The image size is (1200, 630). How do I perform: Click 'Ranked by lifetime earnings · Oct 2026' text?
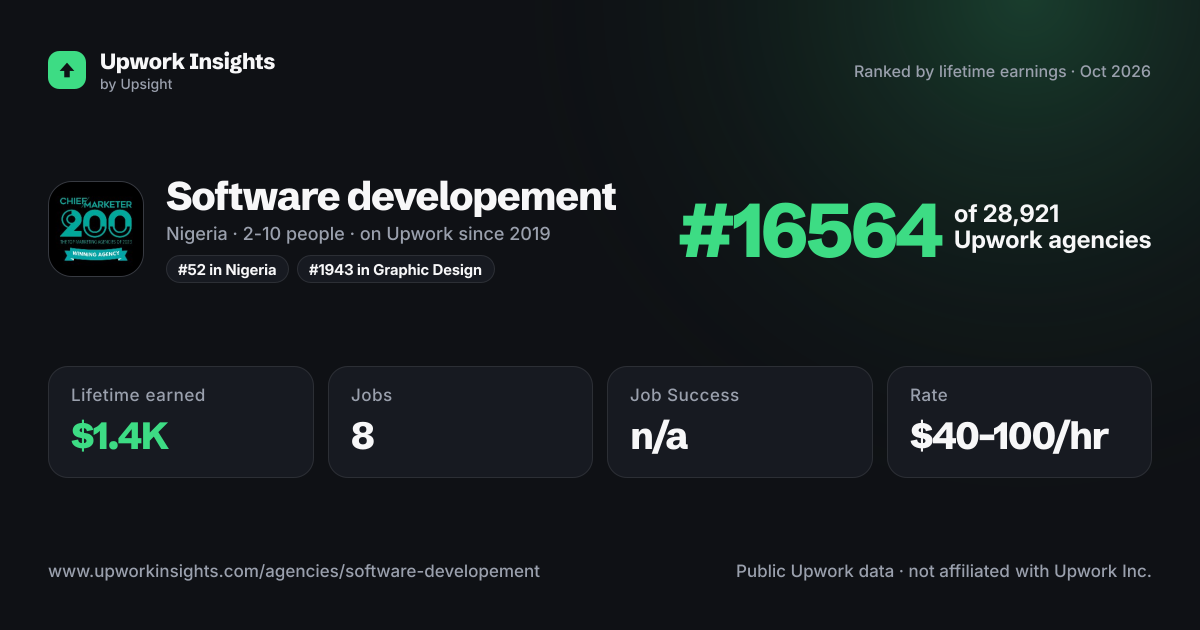1002,72
